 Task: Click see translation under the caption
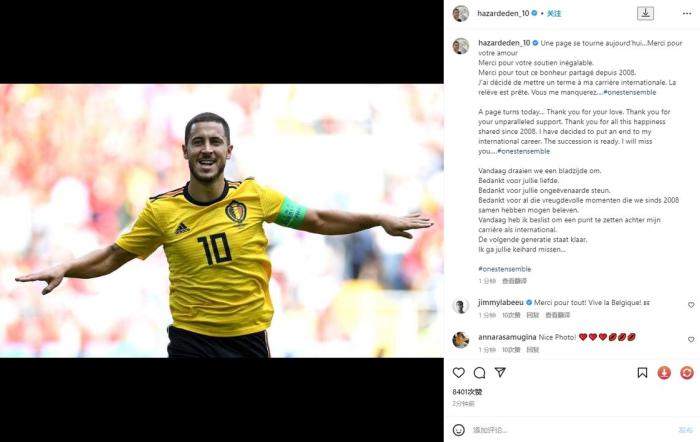pyautogui.click(x=514, y=281)
